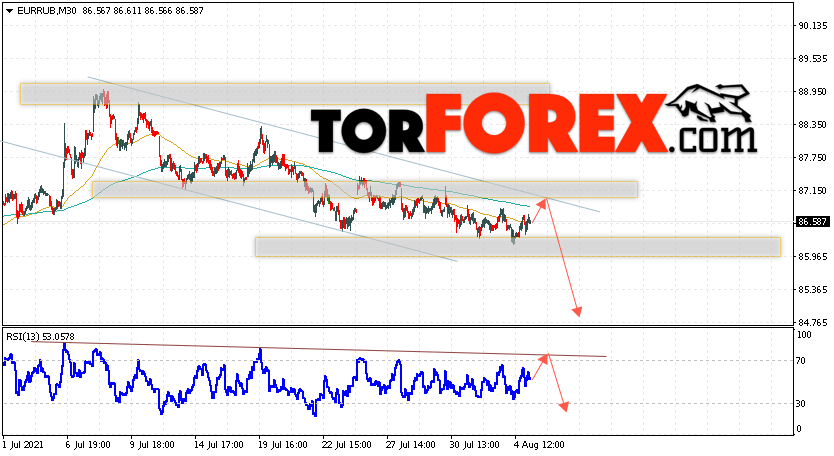The height and width of the screenshot is (456, 834).
Task: Click the 88.350 price axis label
Action: coord(812,125)
